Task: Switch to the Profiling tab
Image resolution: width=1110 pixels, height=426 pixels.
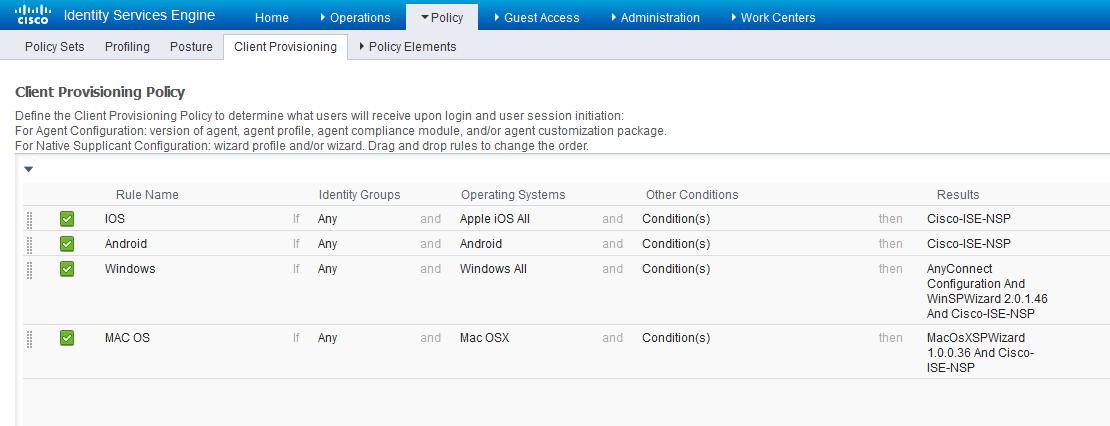Action: tap(127, 47)
